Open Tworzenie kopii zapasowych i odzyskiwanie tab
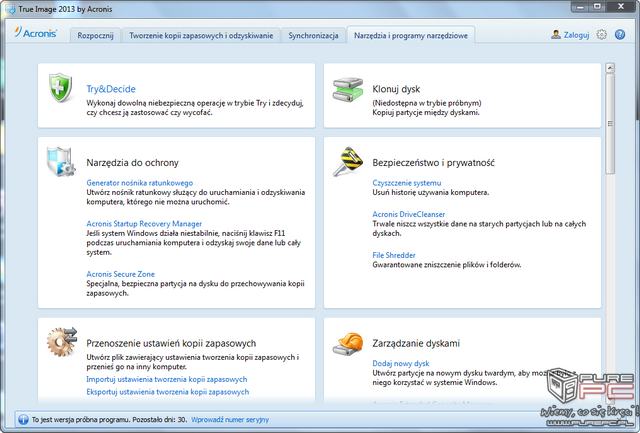 coord(201,36)
